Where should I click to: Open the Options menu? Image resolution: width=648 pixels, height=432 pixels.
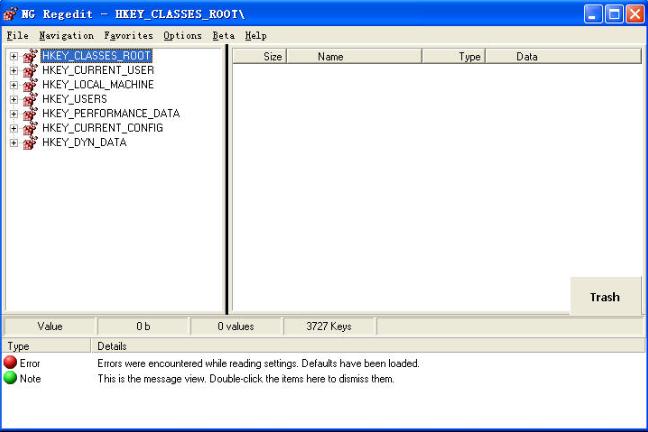(182, 35)
